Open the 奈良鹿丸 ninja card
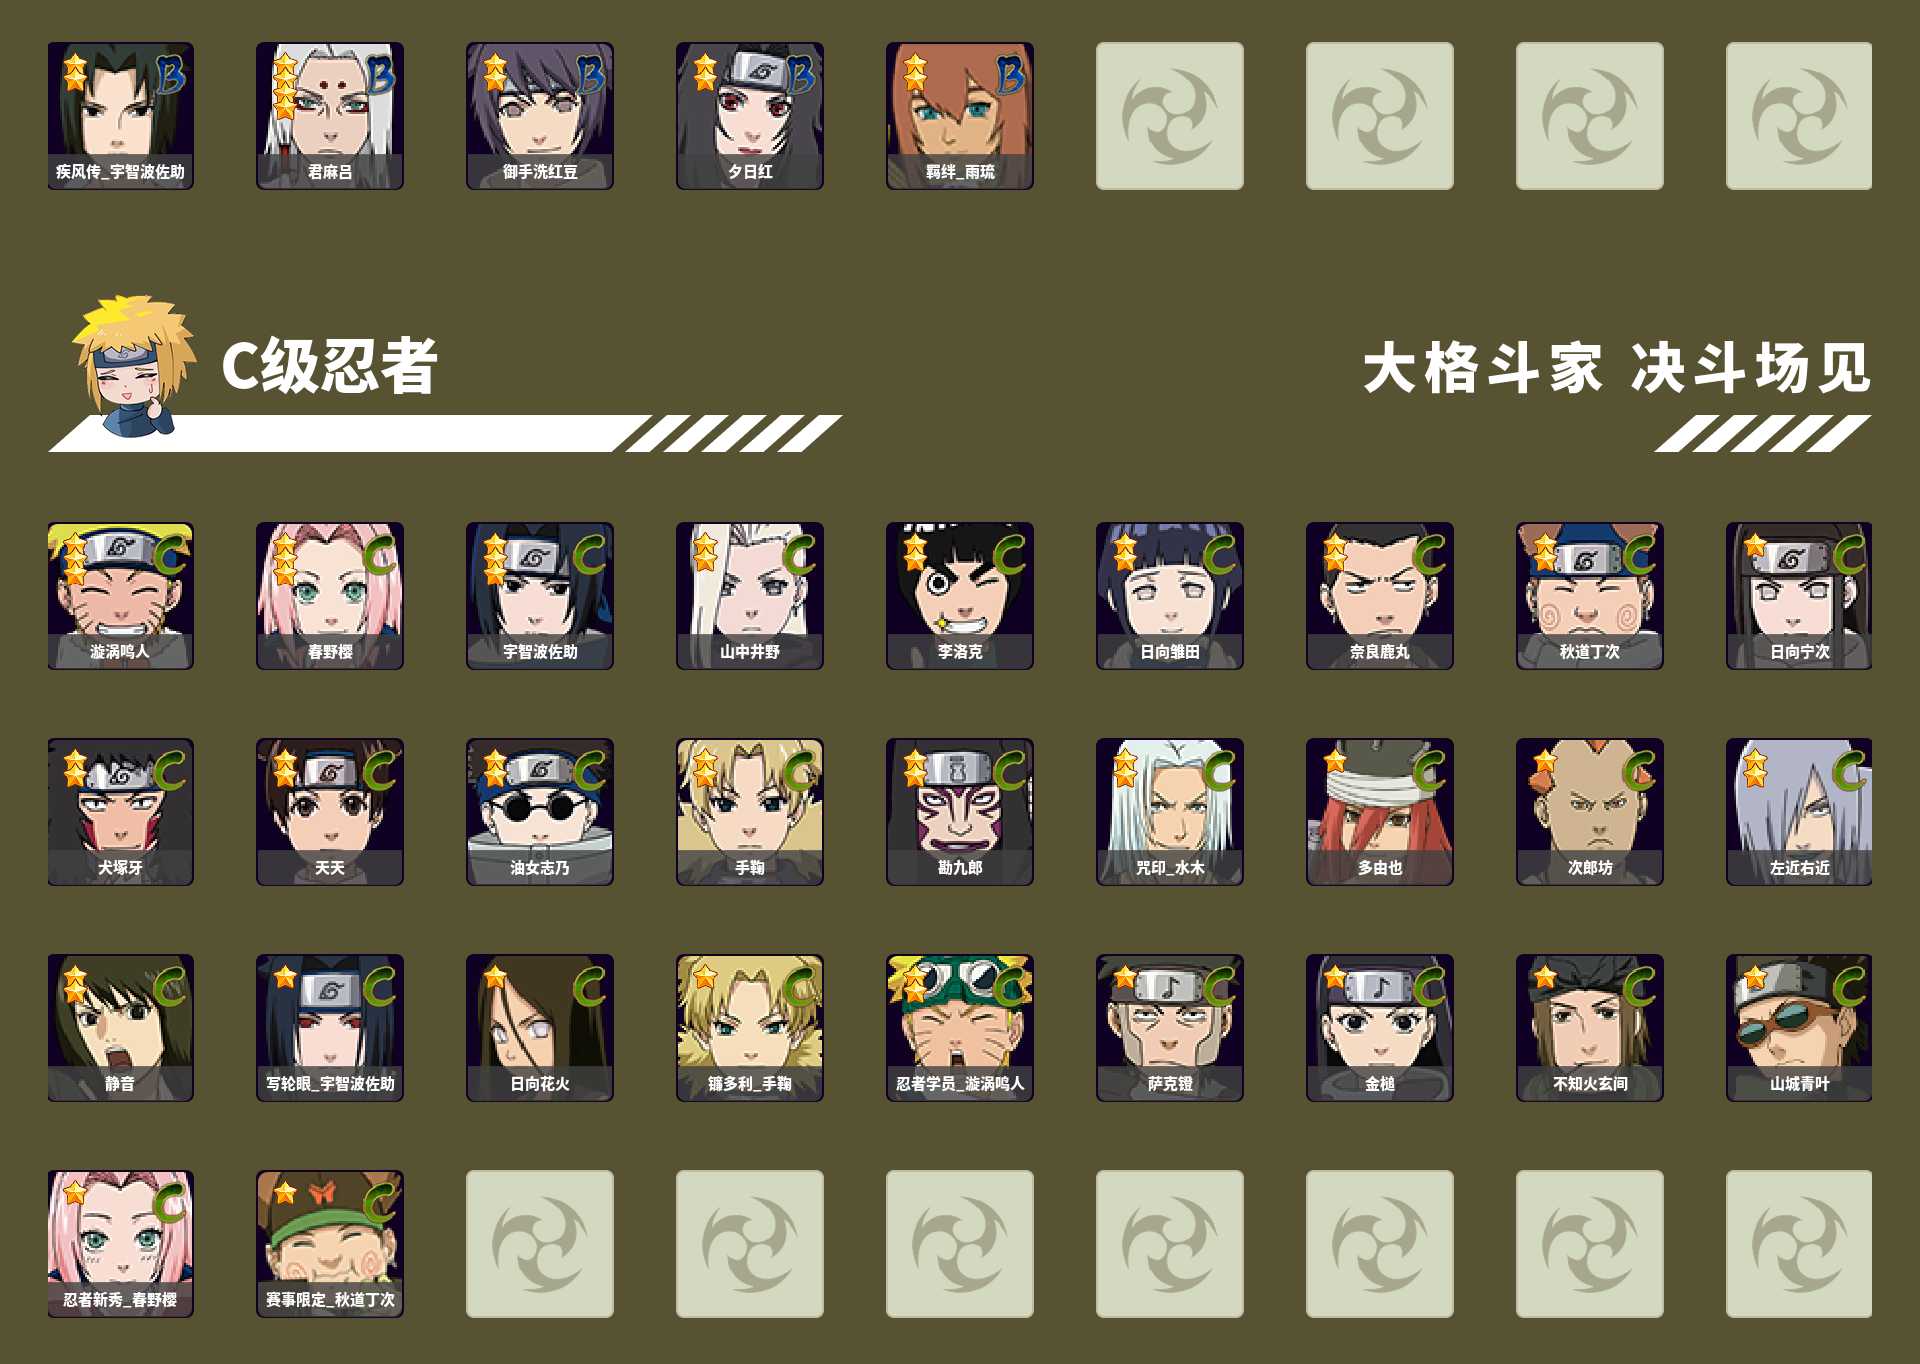 point(1380,596)
